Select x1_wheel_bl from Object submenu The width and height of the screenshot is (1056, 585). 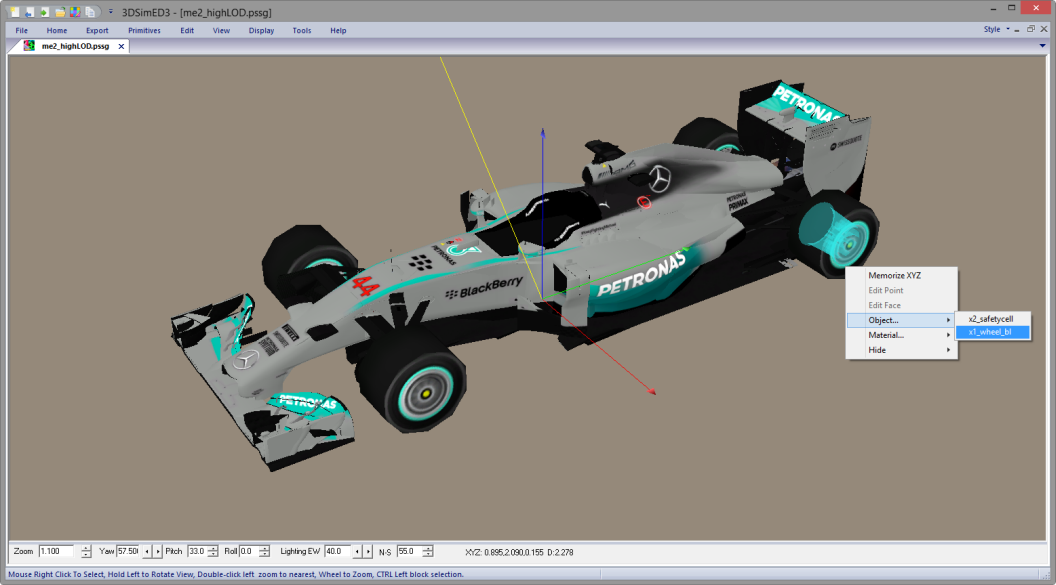point(993,332)
